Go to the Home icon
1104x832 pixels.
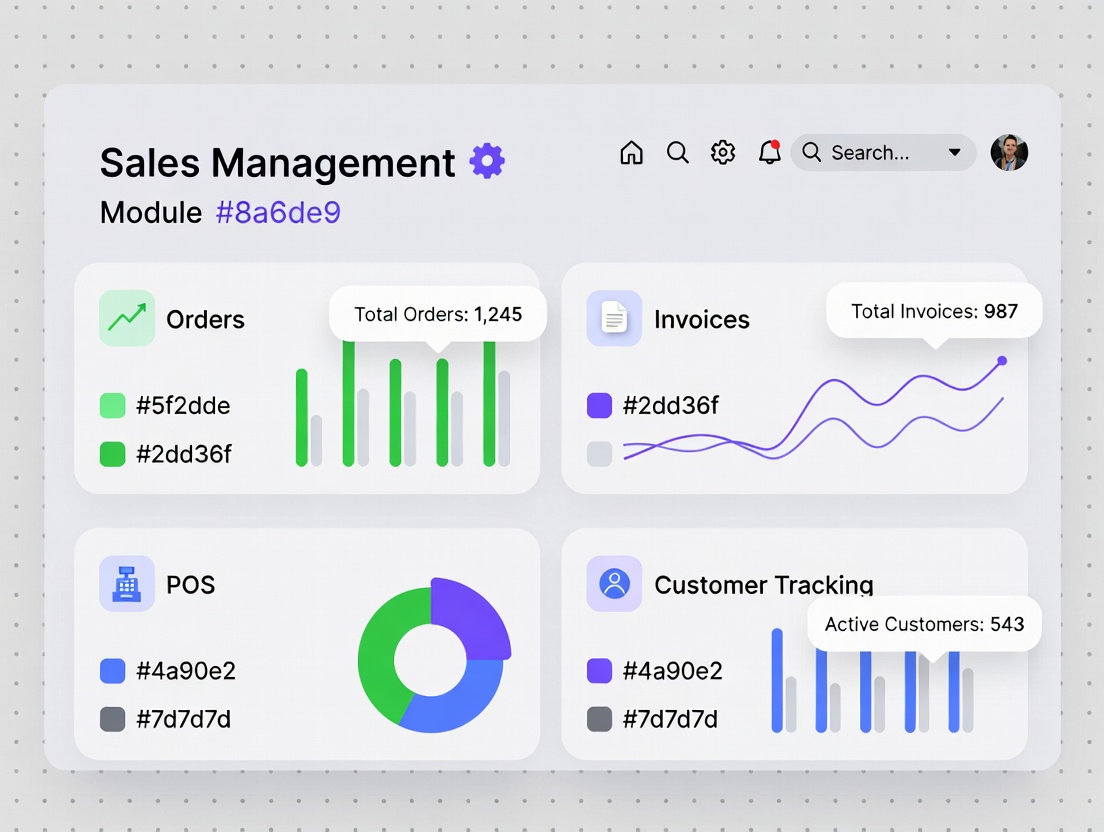click(631, 152)
